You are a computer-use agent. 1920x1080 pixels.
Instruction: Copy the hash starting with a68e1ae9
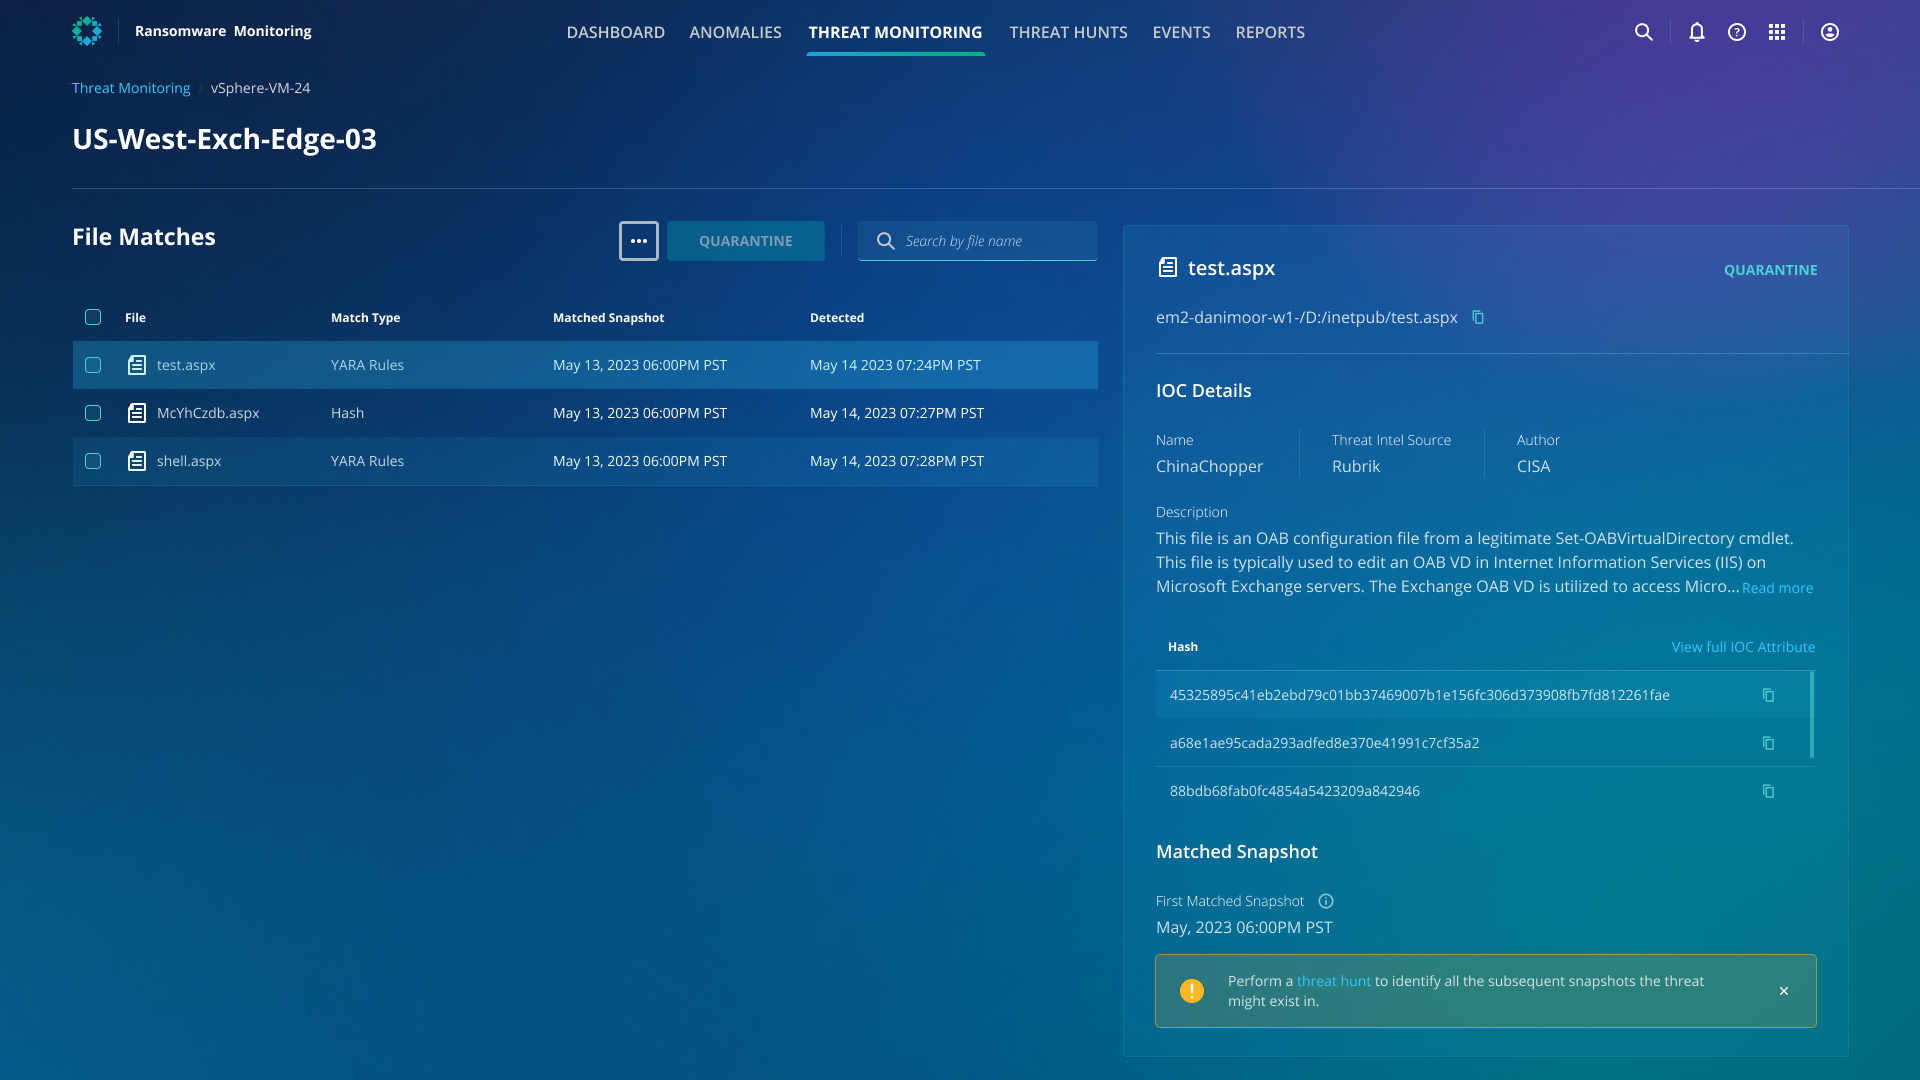[1768, 743]
